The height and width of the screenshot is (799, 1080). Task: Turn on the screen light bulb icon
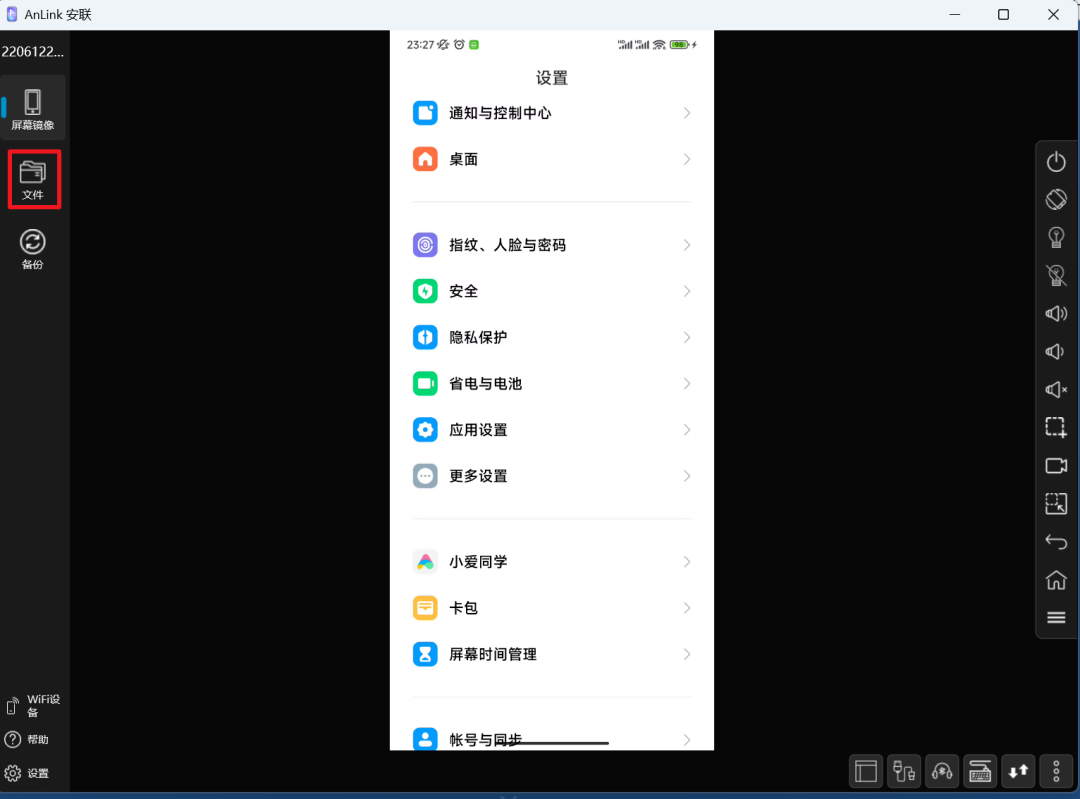coord(1056,237)
